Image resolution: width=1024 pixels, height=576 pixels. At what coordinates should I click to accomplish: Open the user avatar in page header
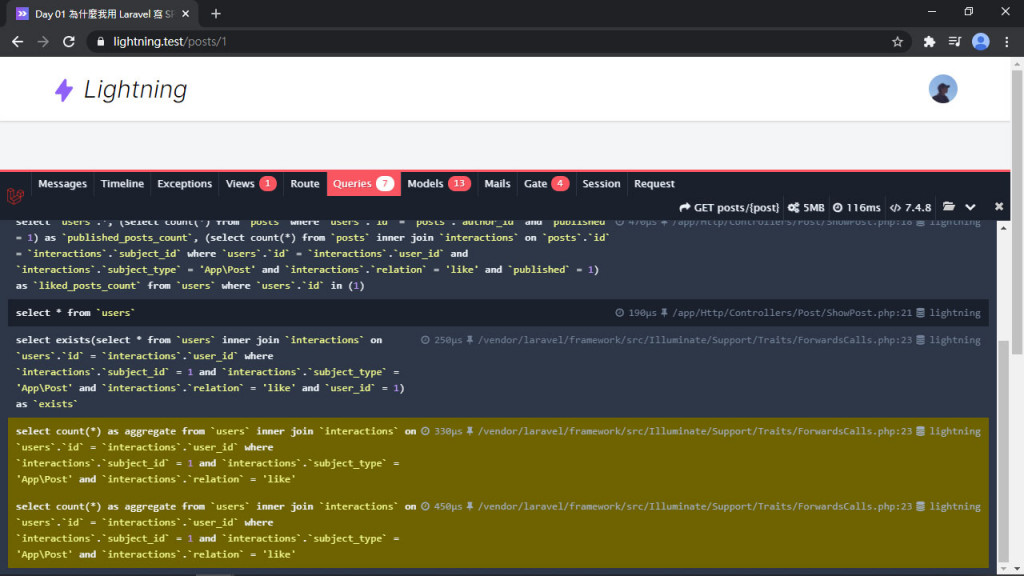point(942,89)
